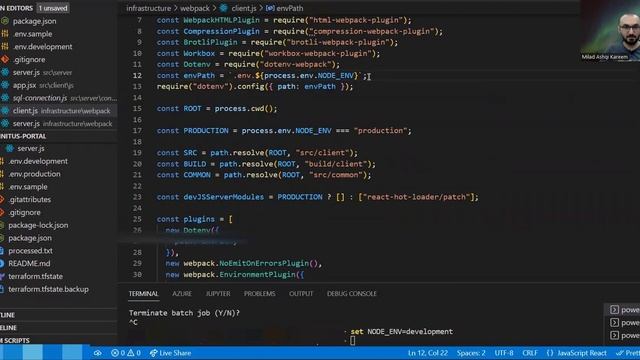The width and height of the screenshot is (640, 360).
Task: Open terraform.tfstate file
Action: 36,276
